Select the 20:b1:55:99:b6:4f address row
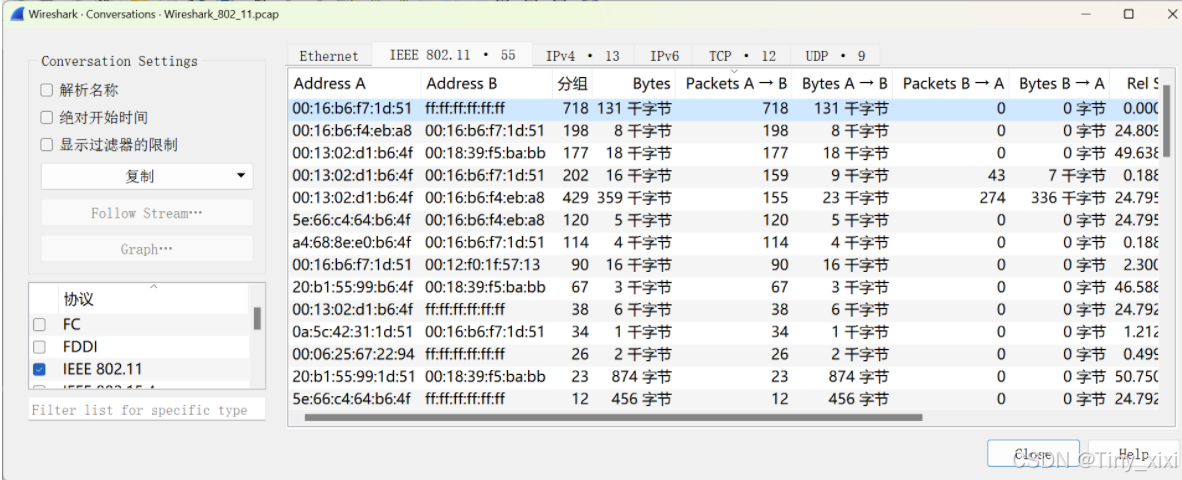The height and width of the screenshot is (480, 1182). pos(724,287)
